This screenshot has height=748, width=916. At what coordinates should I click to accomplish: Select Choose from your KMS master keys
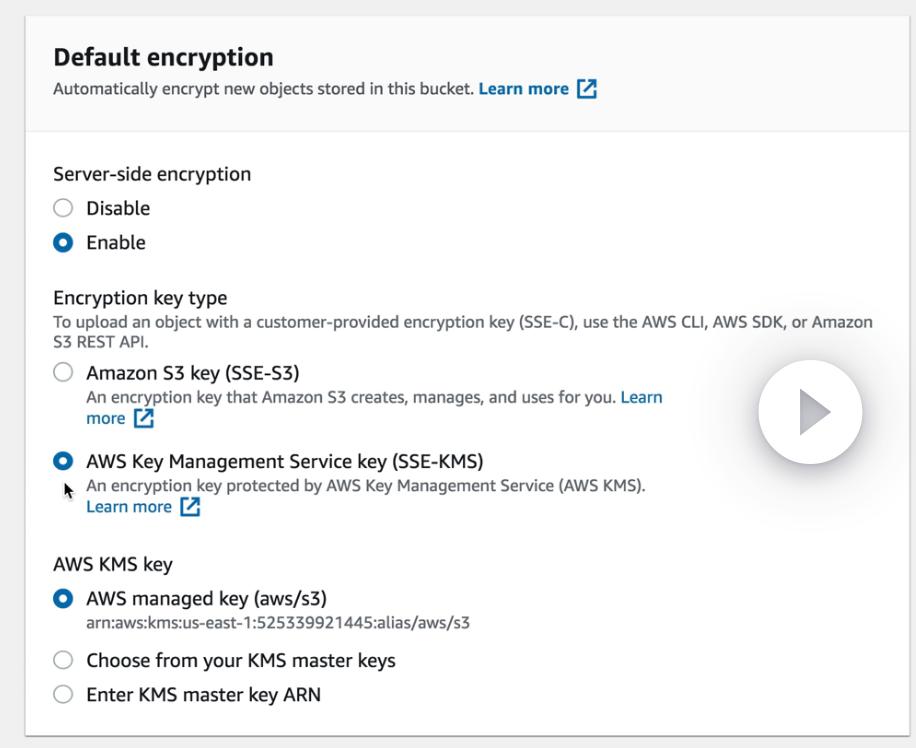click(x=64, y=660)
